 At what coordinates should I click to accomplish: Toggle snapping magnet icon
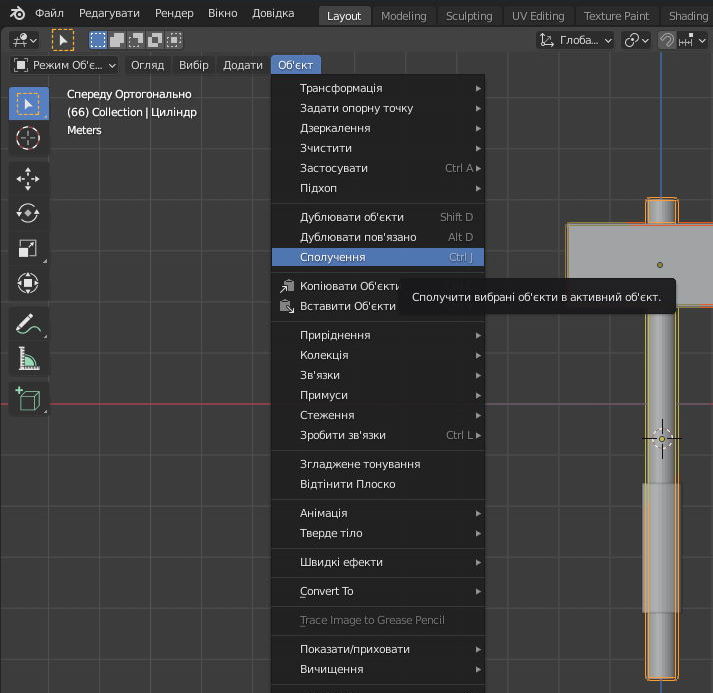click(667, 40)
